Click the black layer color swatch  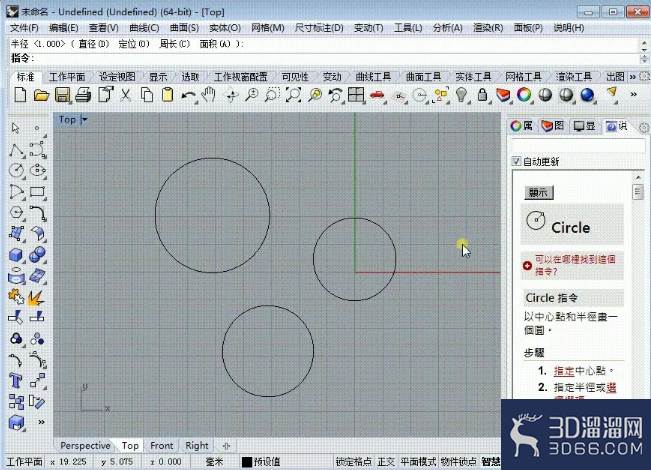pyautogui.click(x=247, y=462)
